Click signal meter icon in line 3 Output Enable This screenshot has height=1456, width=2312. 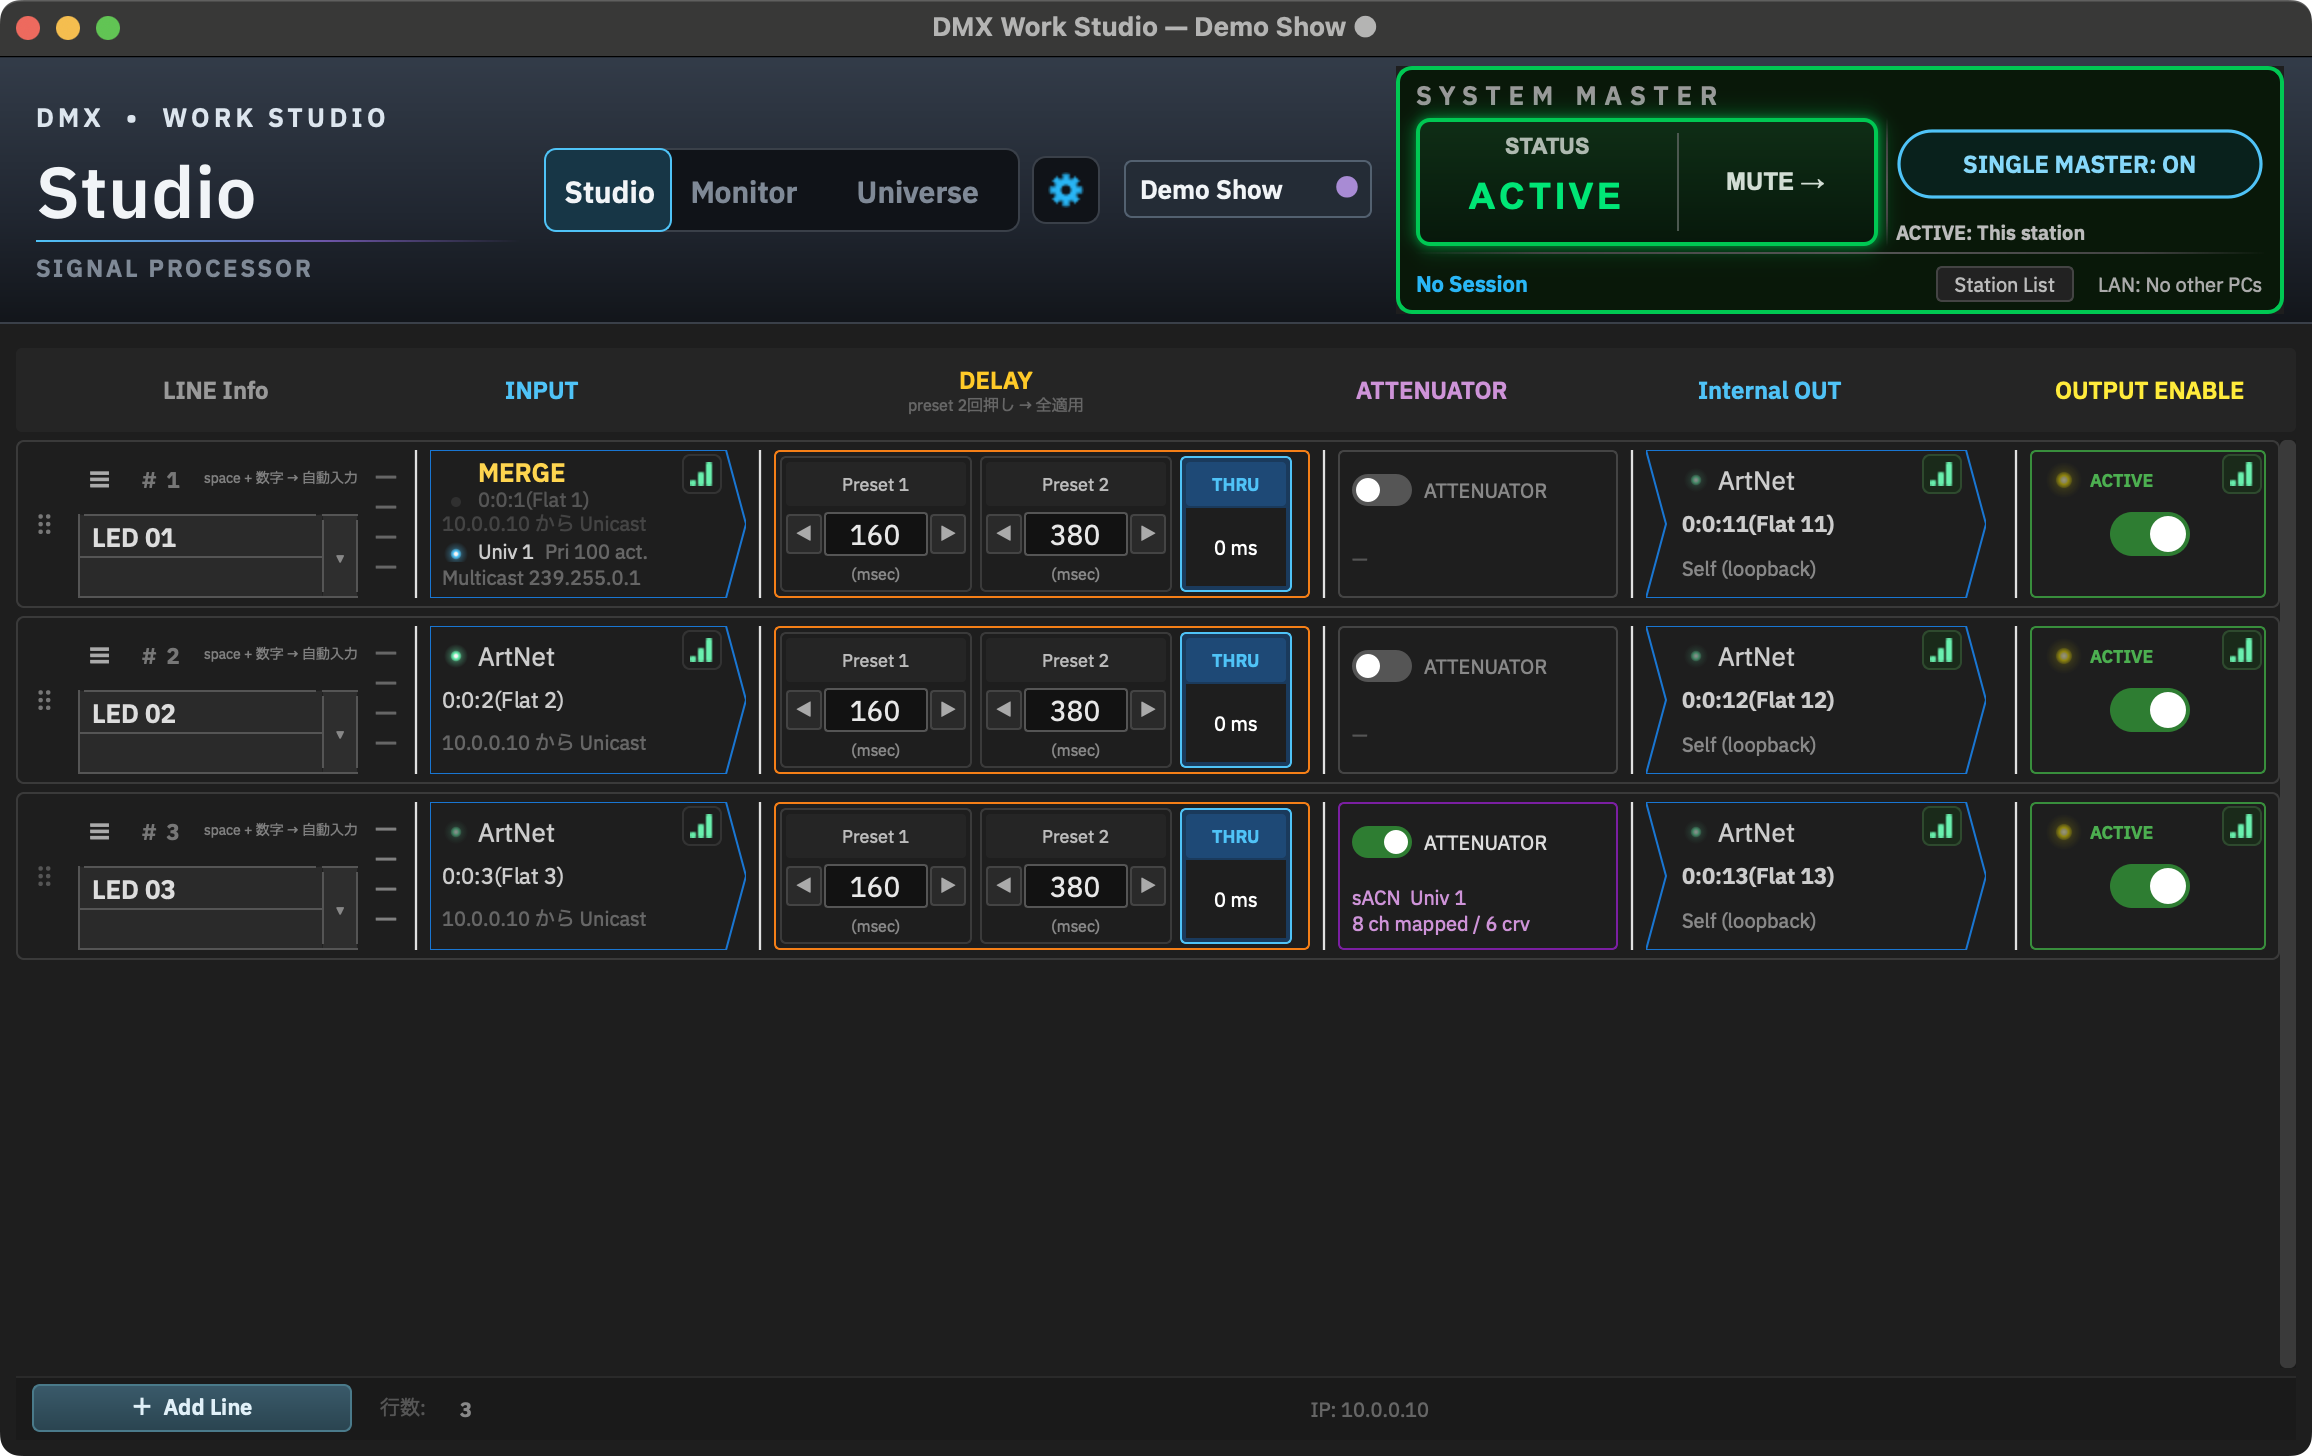pyautogui.click(x=2241, y=827)
